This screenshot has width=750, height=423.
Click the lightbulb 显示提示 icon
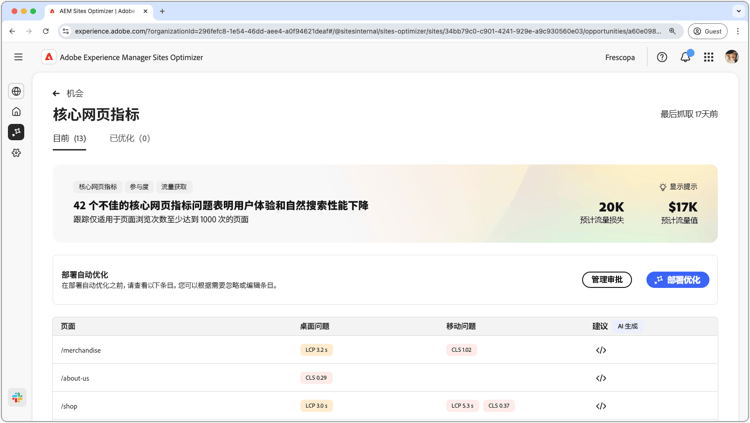click(x=662, y=187)
